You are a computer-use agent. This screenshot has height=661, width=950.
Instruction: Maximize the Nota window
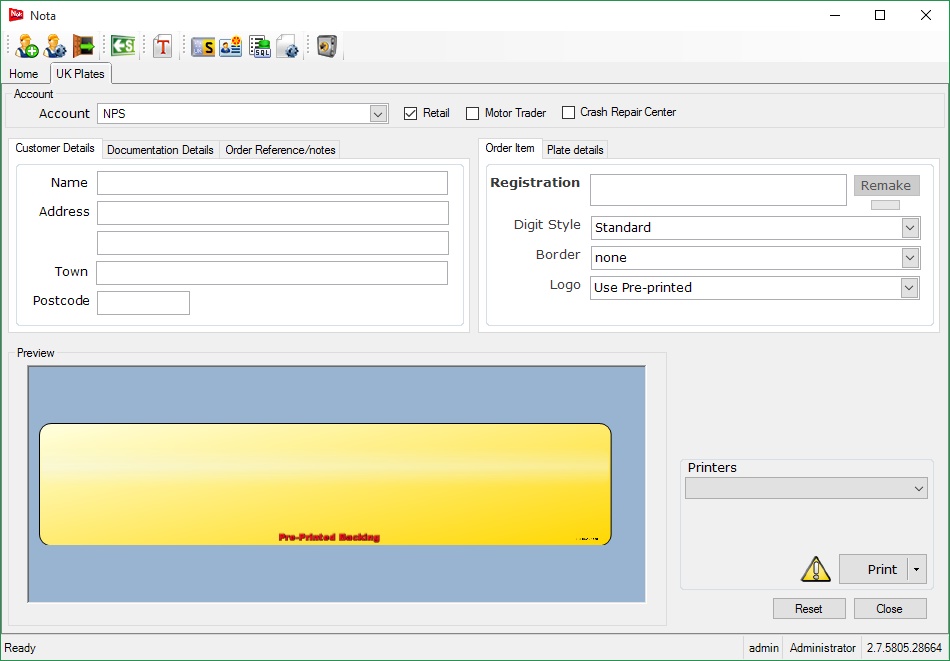pyautogui.click(x=880, y=15)
